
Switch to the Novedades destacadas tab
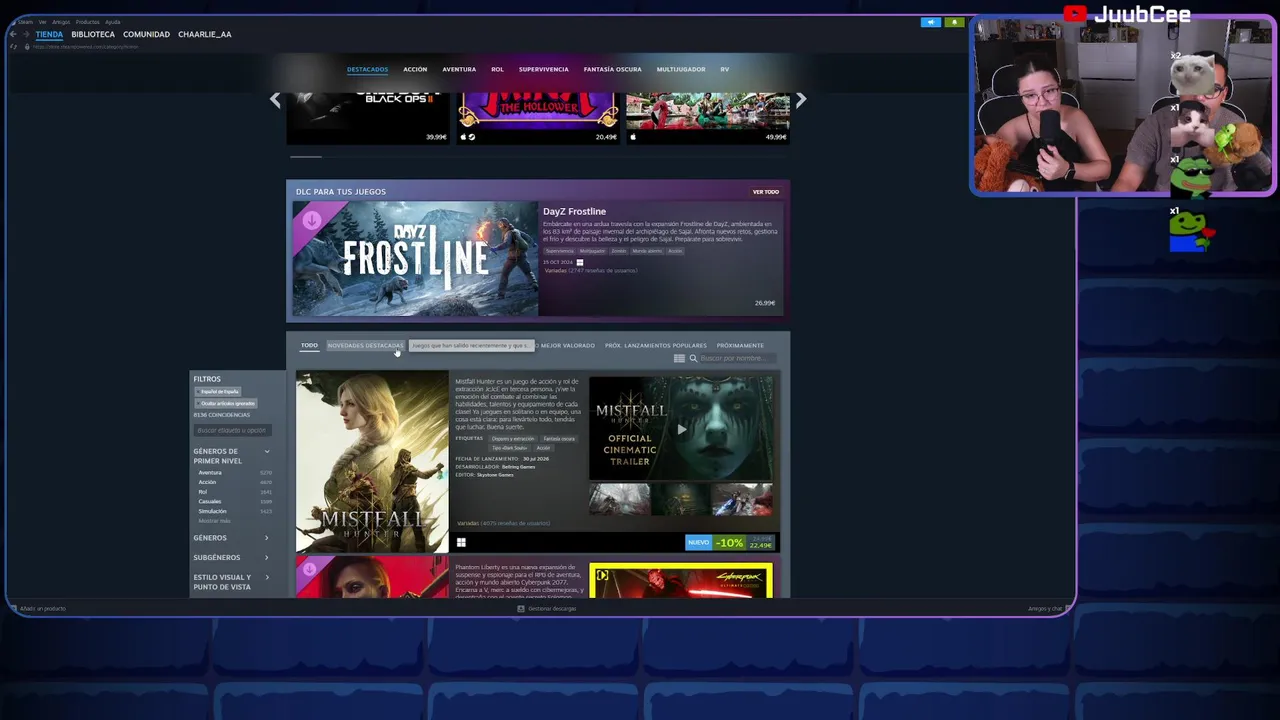coord(365,345)
